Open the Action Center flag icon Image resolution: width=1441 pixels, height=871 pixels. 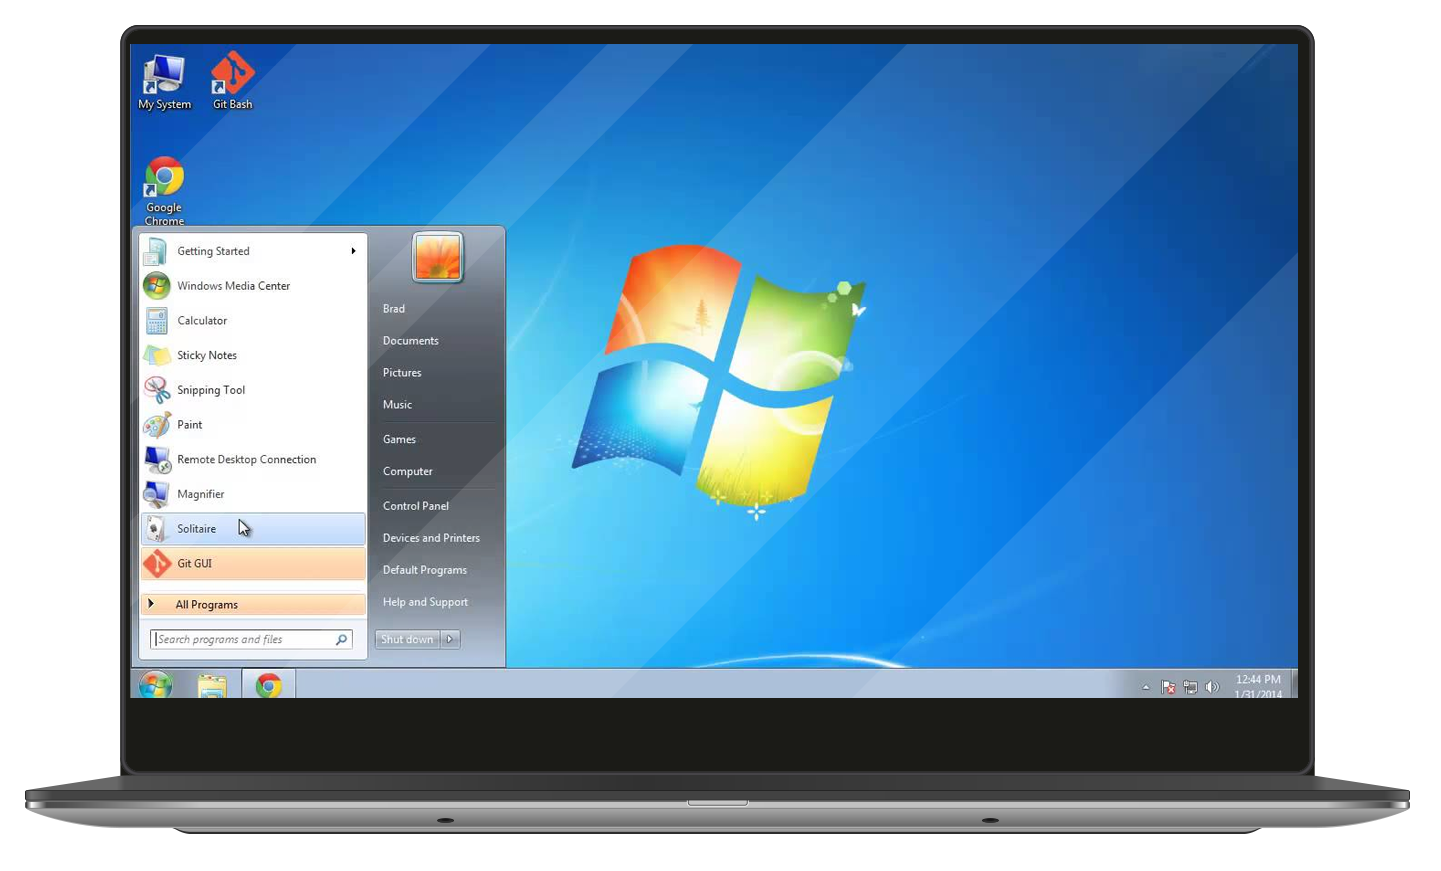1168,687
